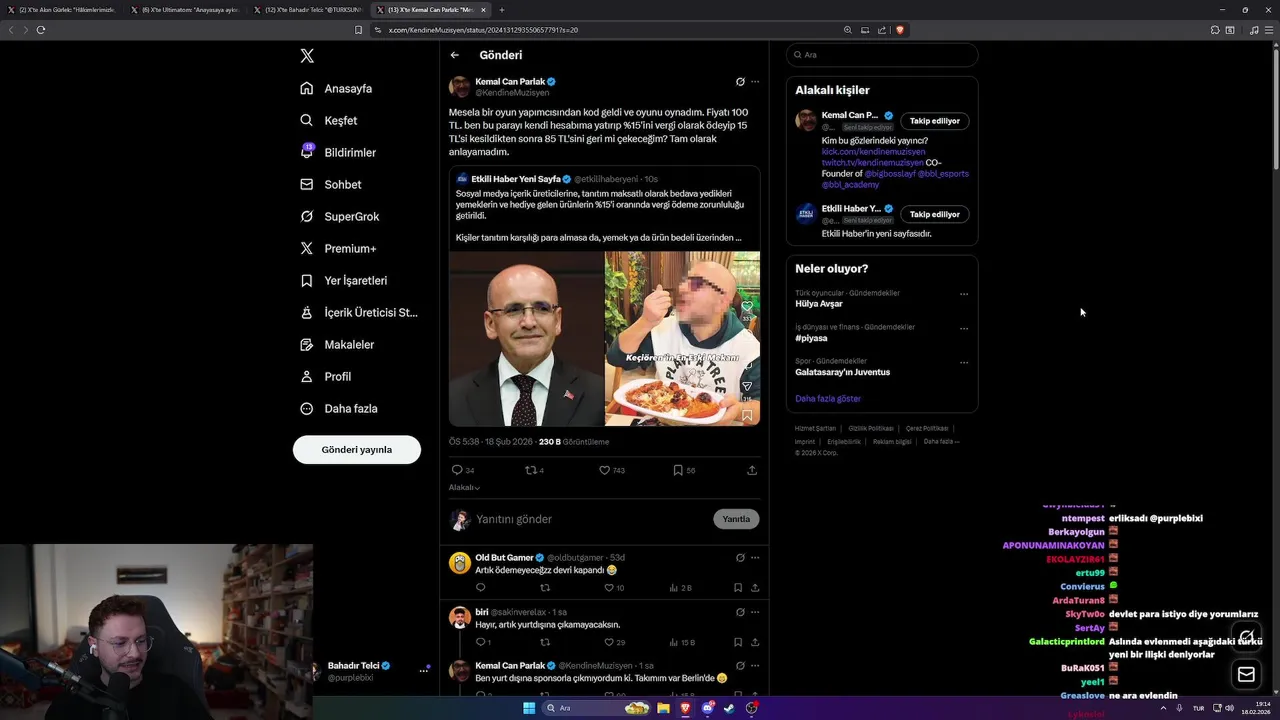Open Anasayfa from the X sidebar
The image size is (1280, 720).
336,88
